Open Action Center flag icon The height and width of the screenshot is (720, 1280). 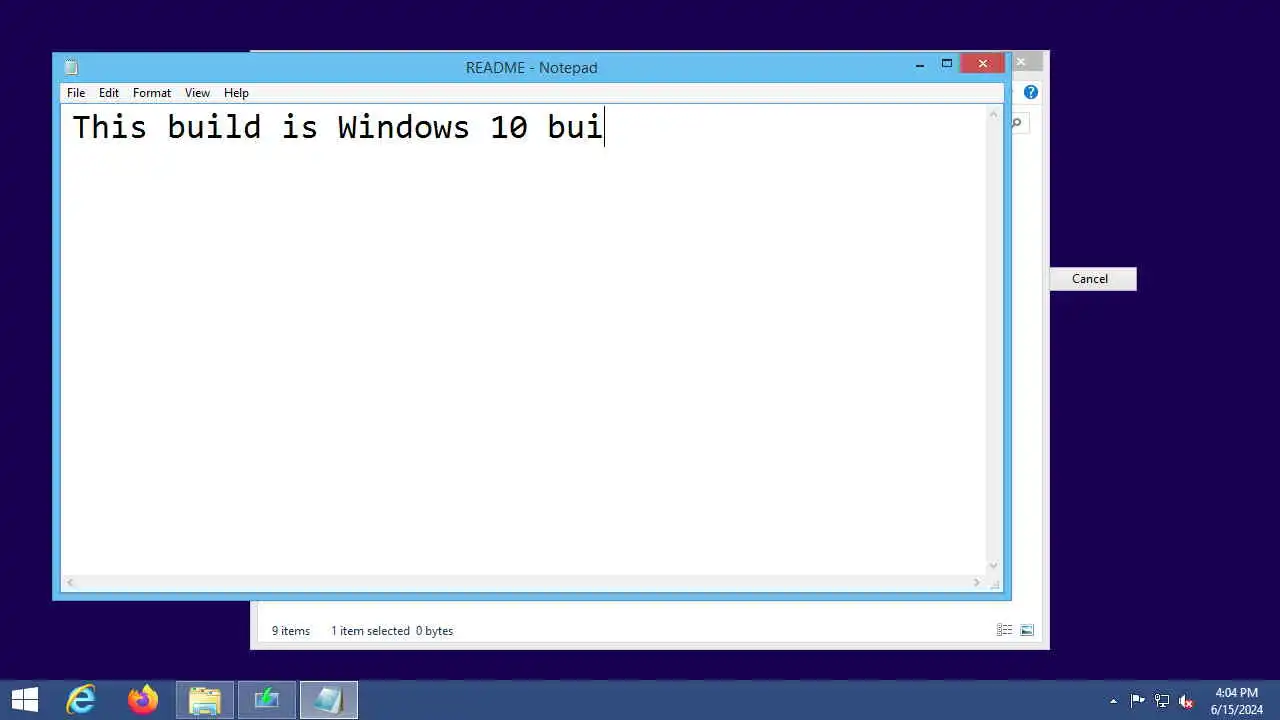[1138, 701]
